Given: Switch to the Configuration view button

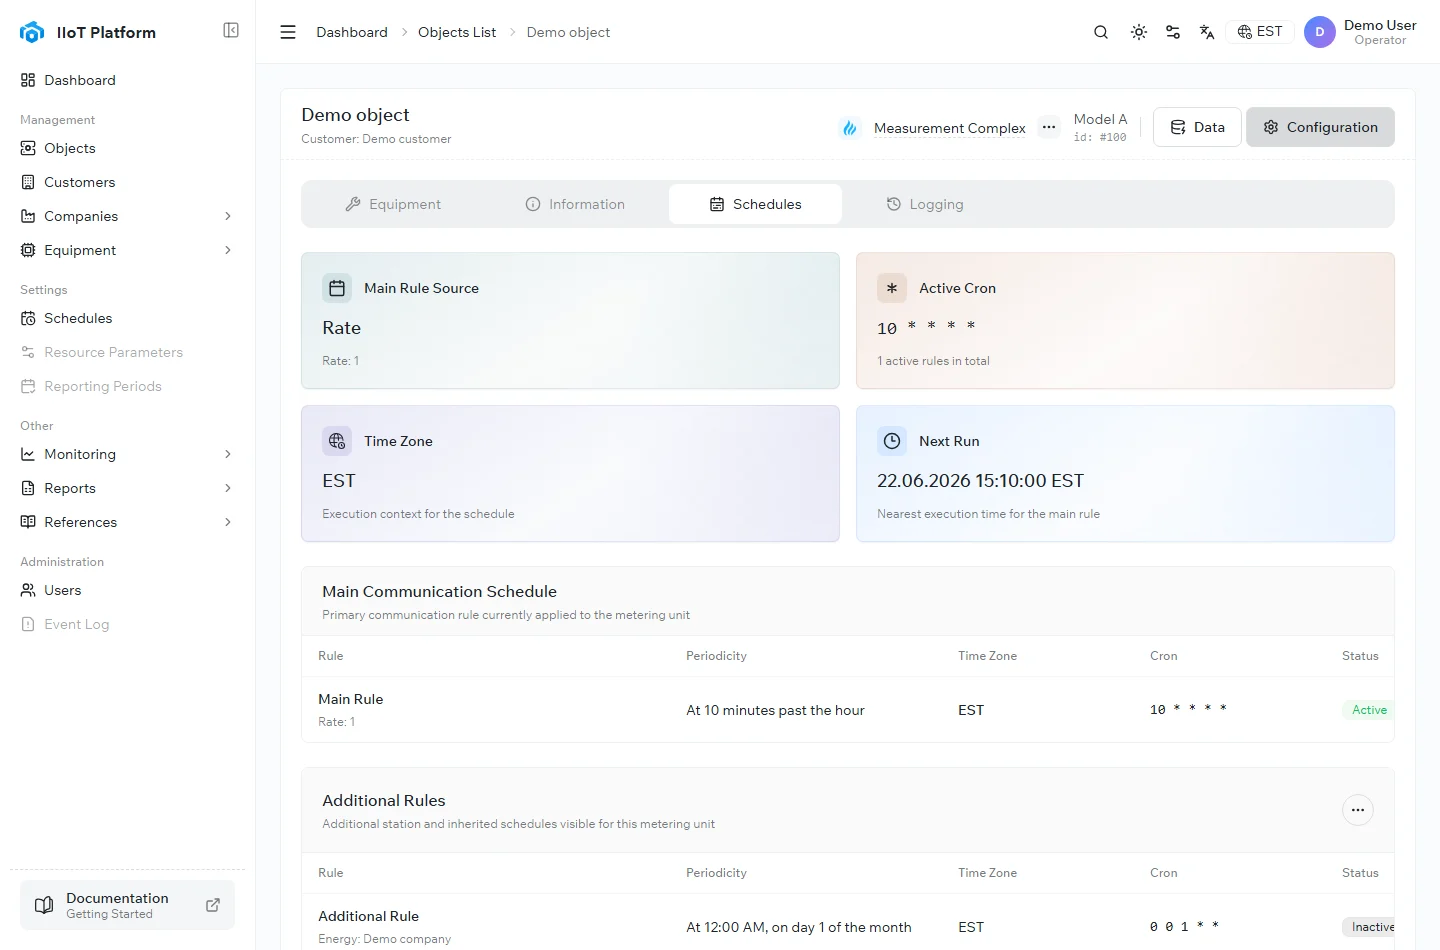Looking at the screenshot, I should (x=1320, y=127).
